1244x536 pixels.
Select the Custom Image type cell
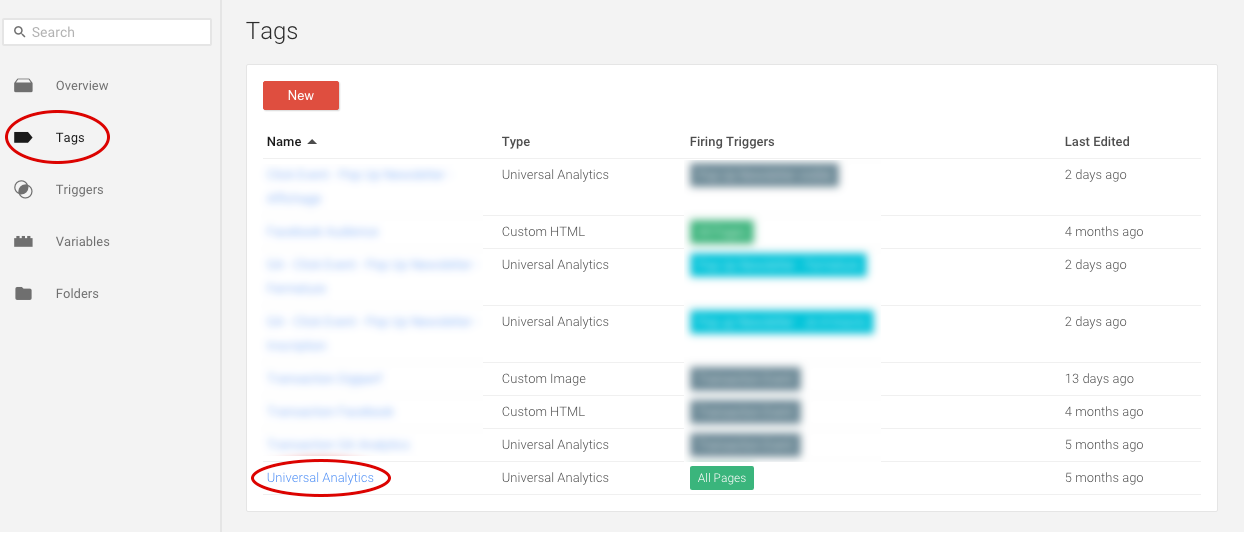pyautogui.click(x=544, y=379)
